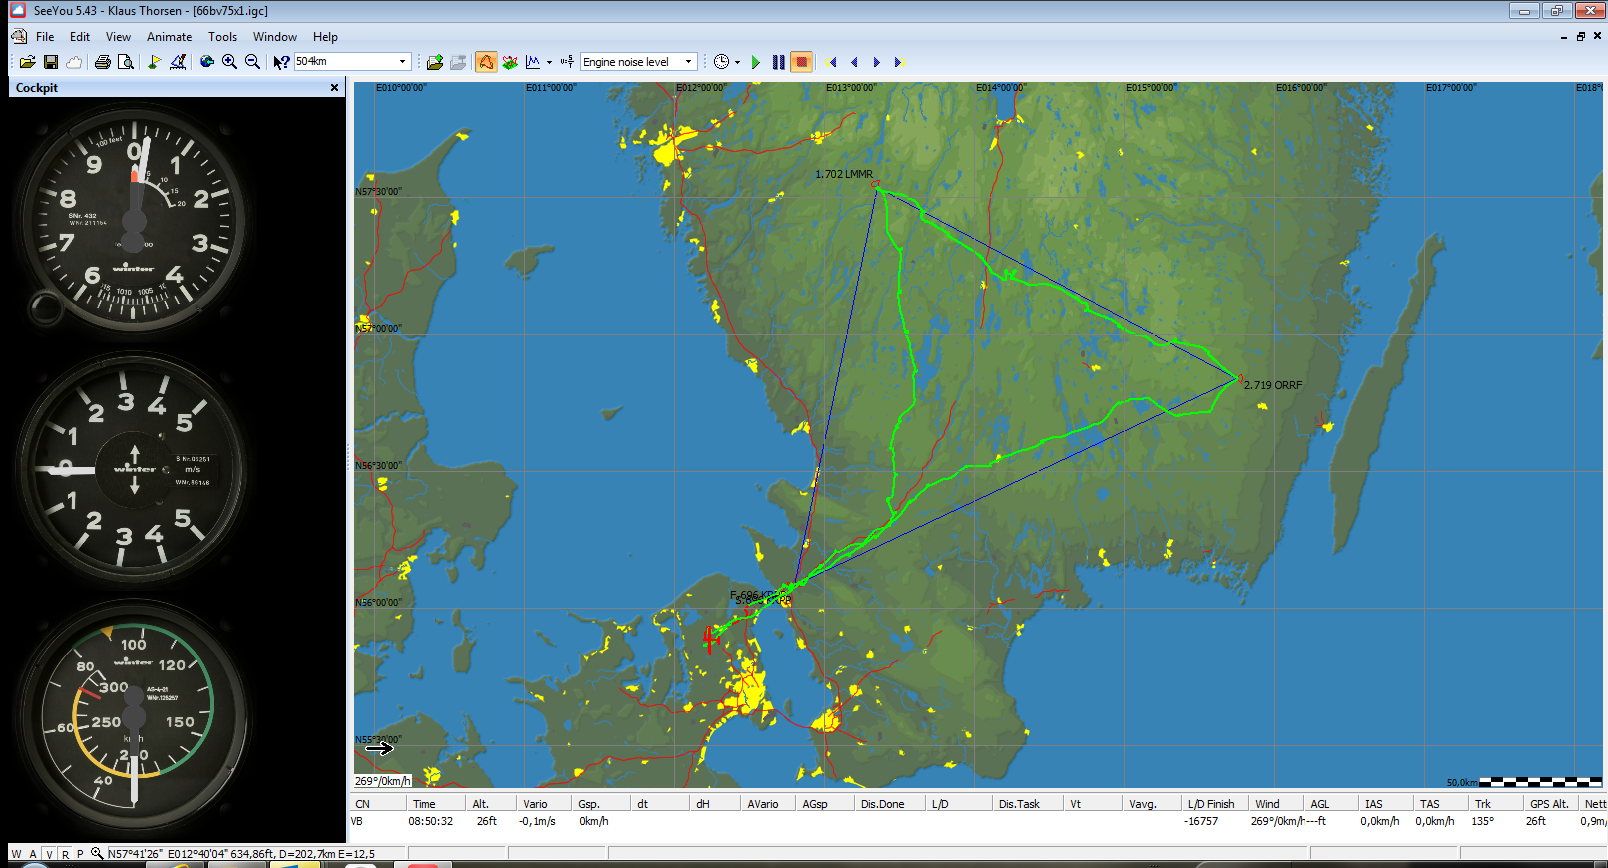The height and width of the screenshot is (868, 1608).
Task: Click the GPS Alt. column header
Action: point(1549,804)
